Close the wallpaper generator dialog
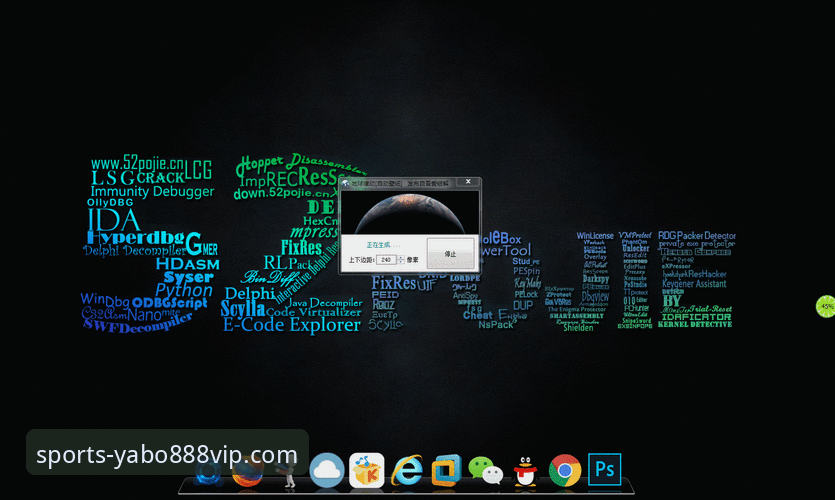 (468, 182)
